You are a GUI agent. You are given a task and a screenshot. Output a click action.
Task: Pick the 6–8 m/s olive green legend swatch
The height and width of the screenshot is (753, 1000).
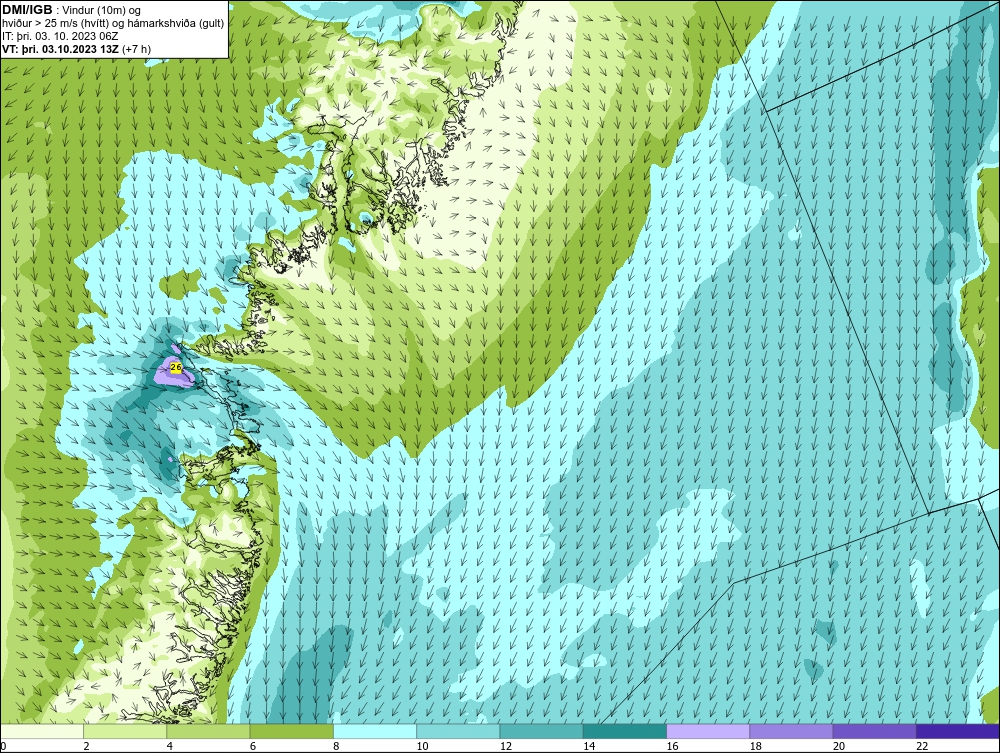pos(291,731)
